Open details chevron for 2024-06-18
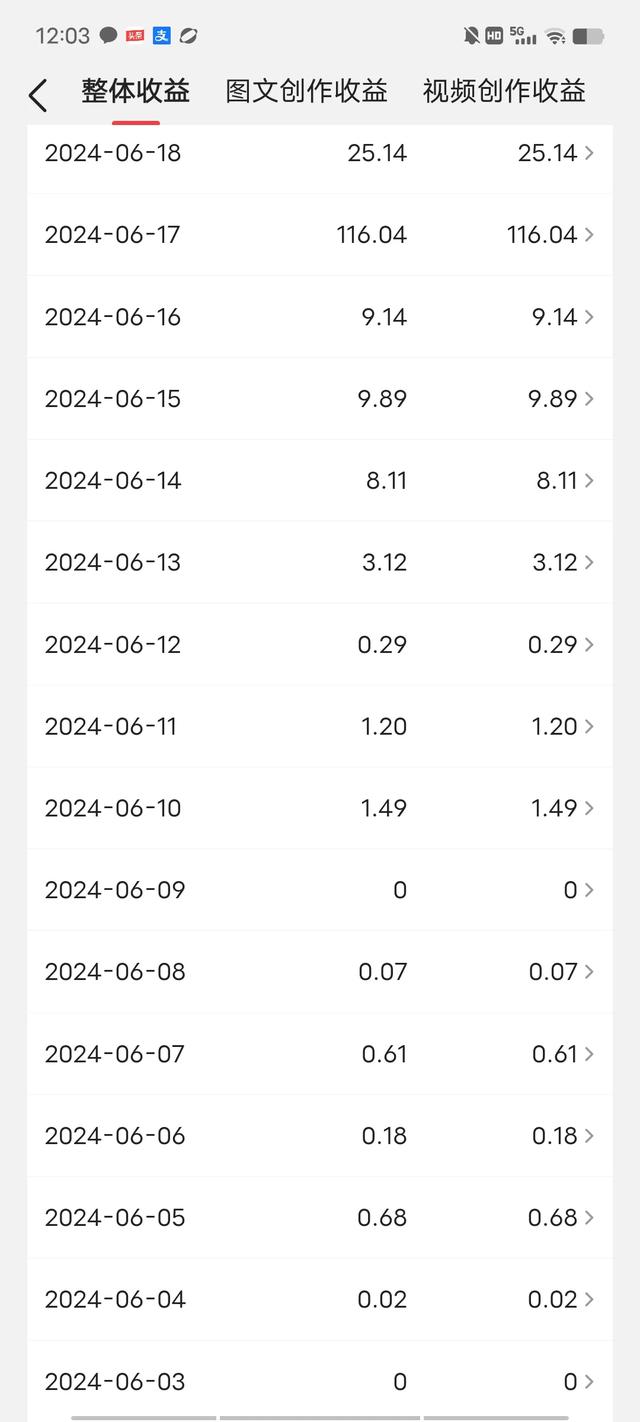 (x=589, y=153)
